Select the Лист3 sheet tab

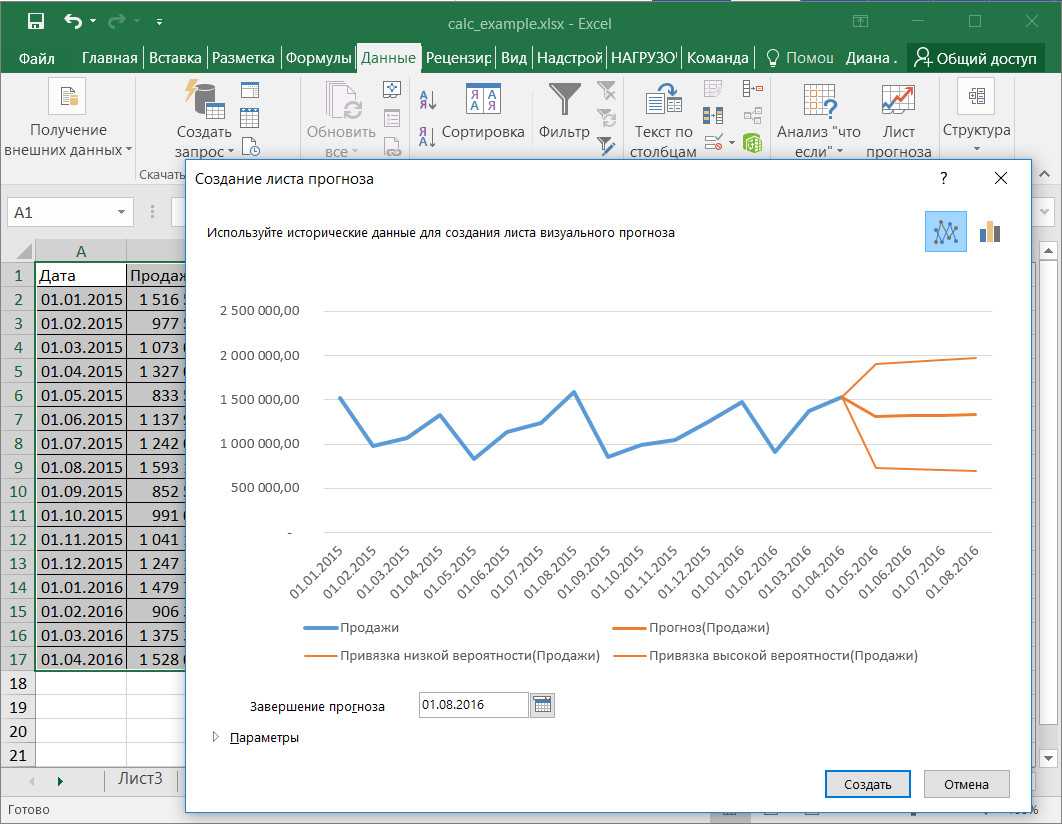[x=140, y=779]
